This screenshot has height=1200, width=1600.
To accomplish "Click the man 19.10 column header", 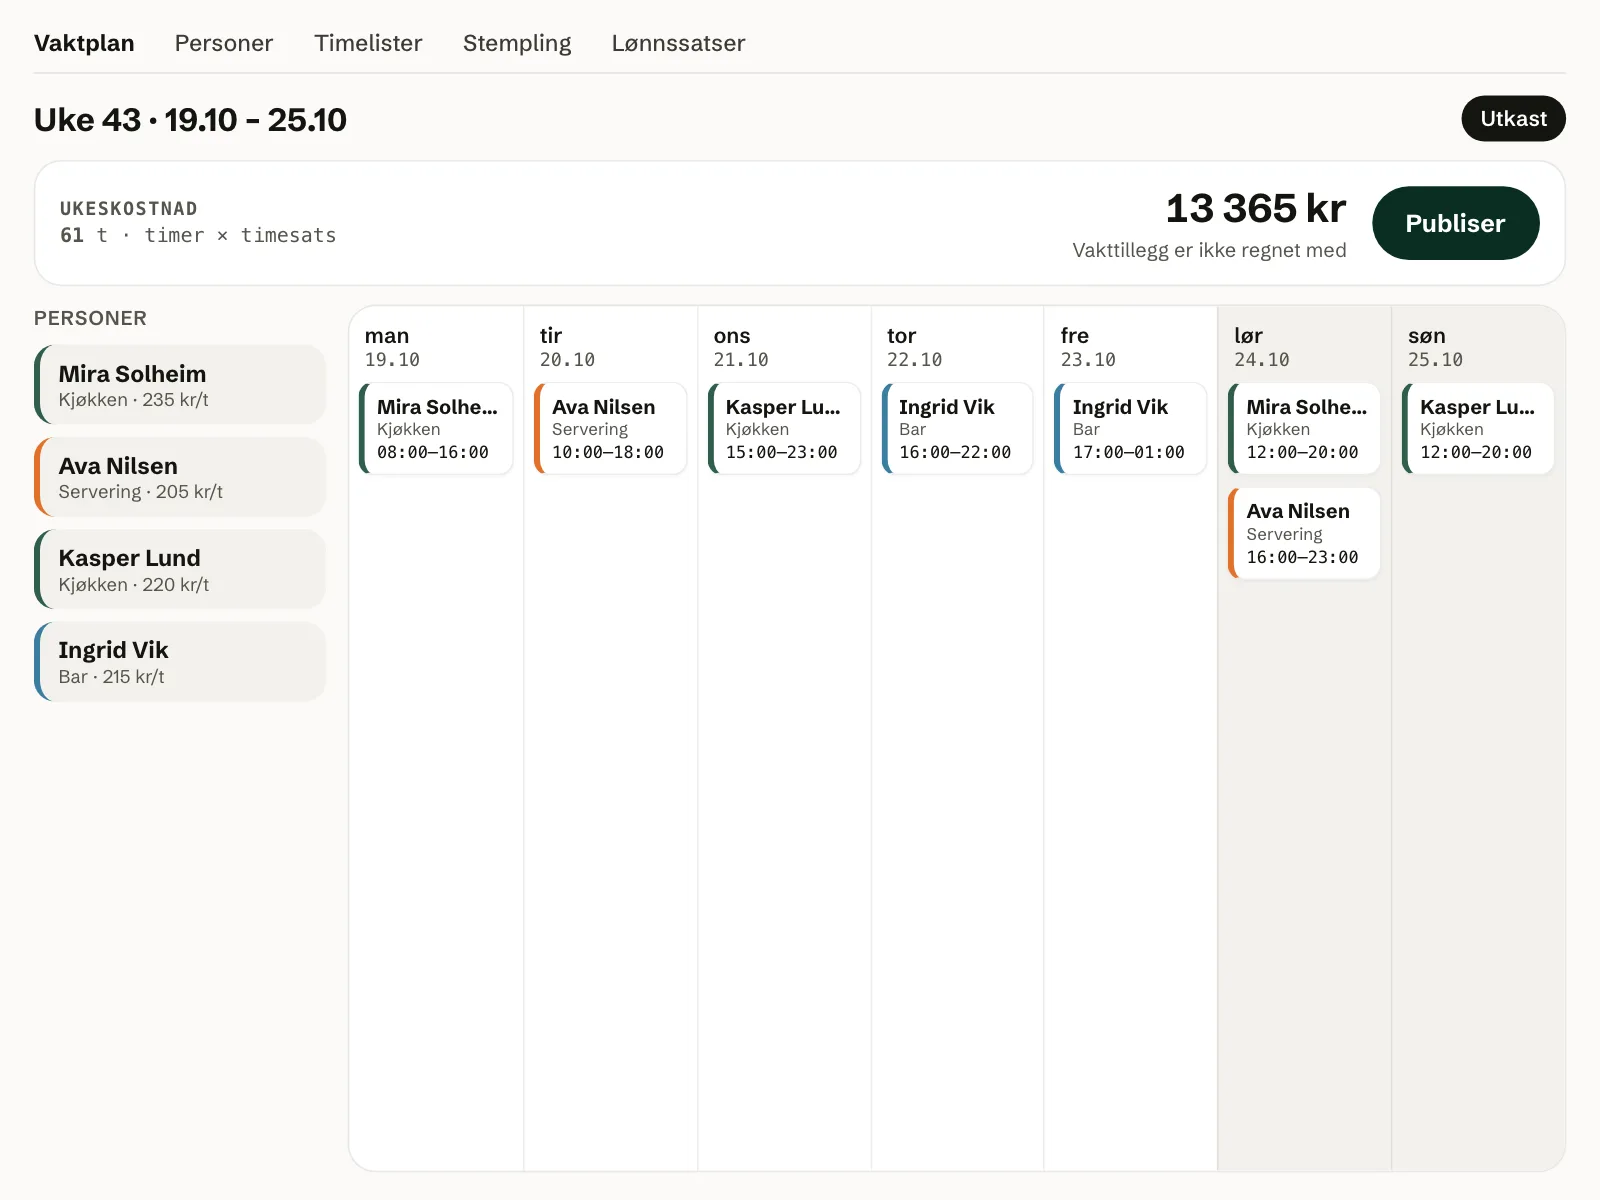I will [x=392, y=347].
